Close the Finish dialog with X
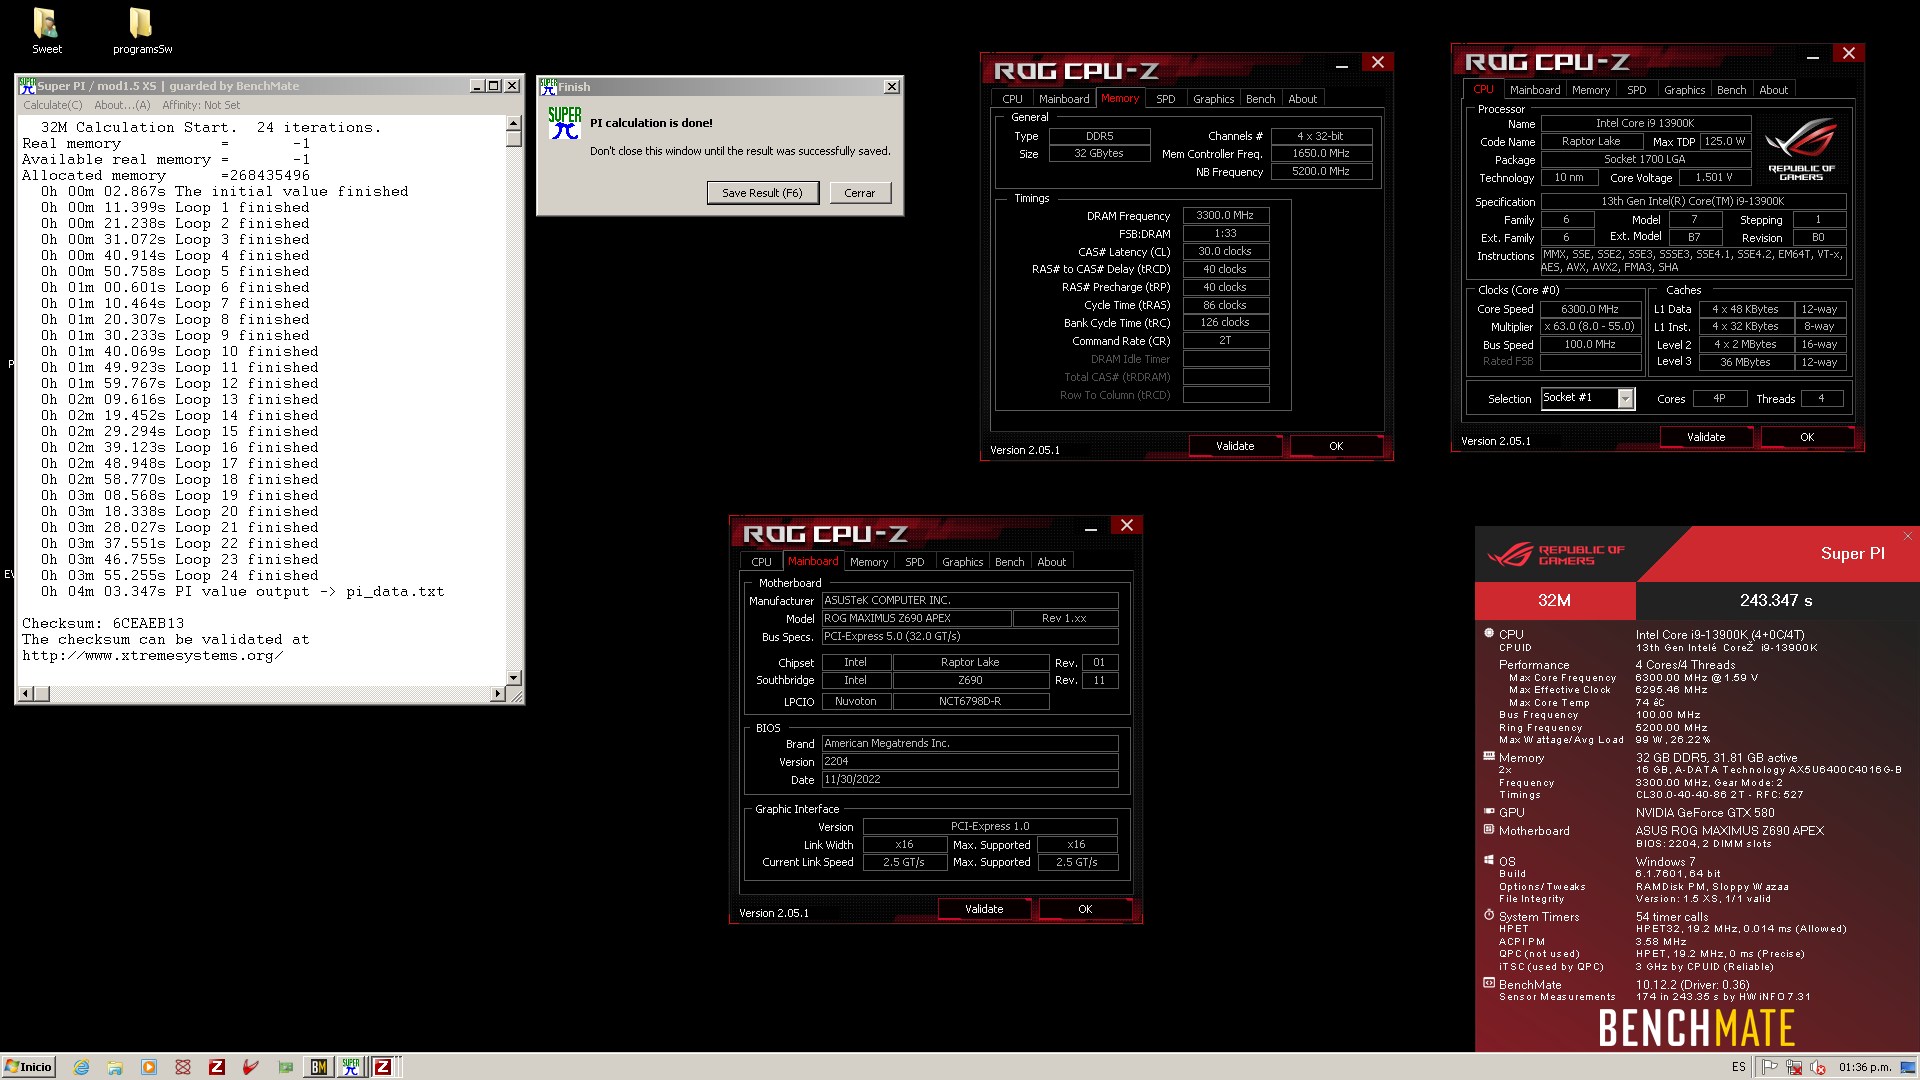This screenshot has width=1920, height=1080. pos(891,87)
